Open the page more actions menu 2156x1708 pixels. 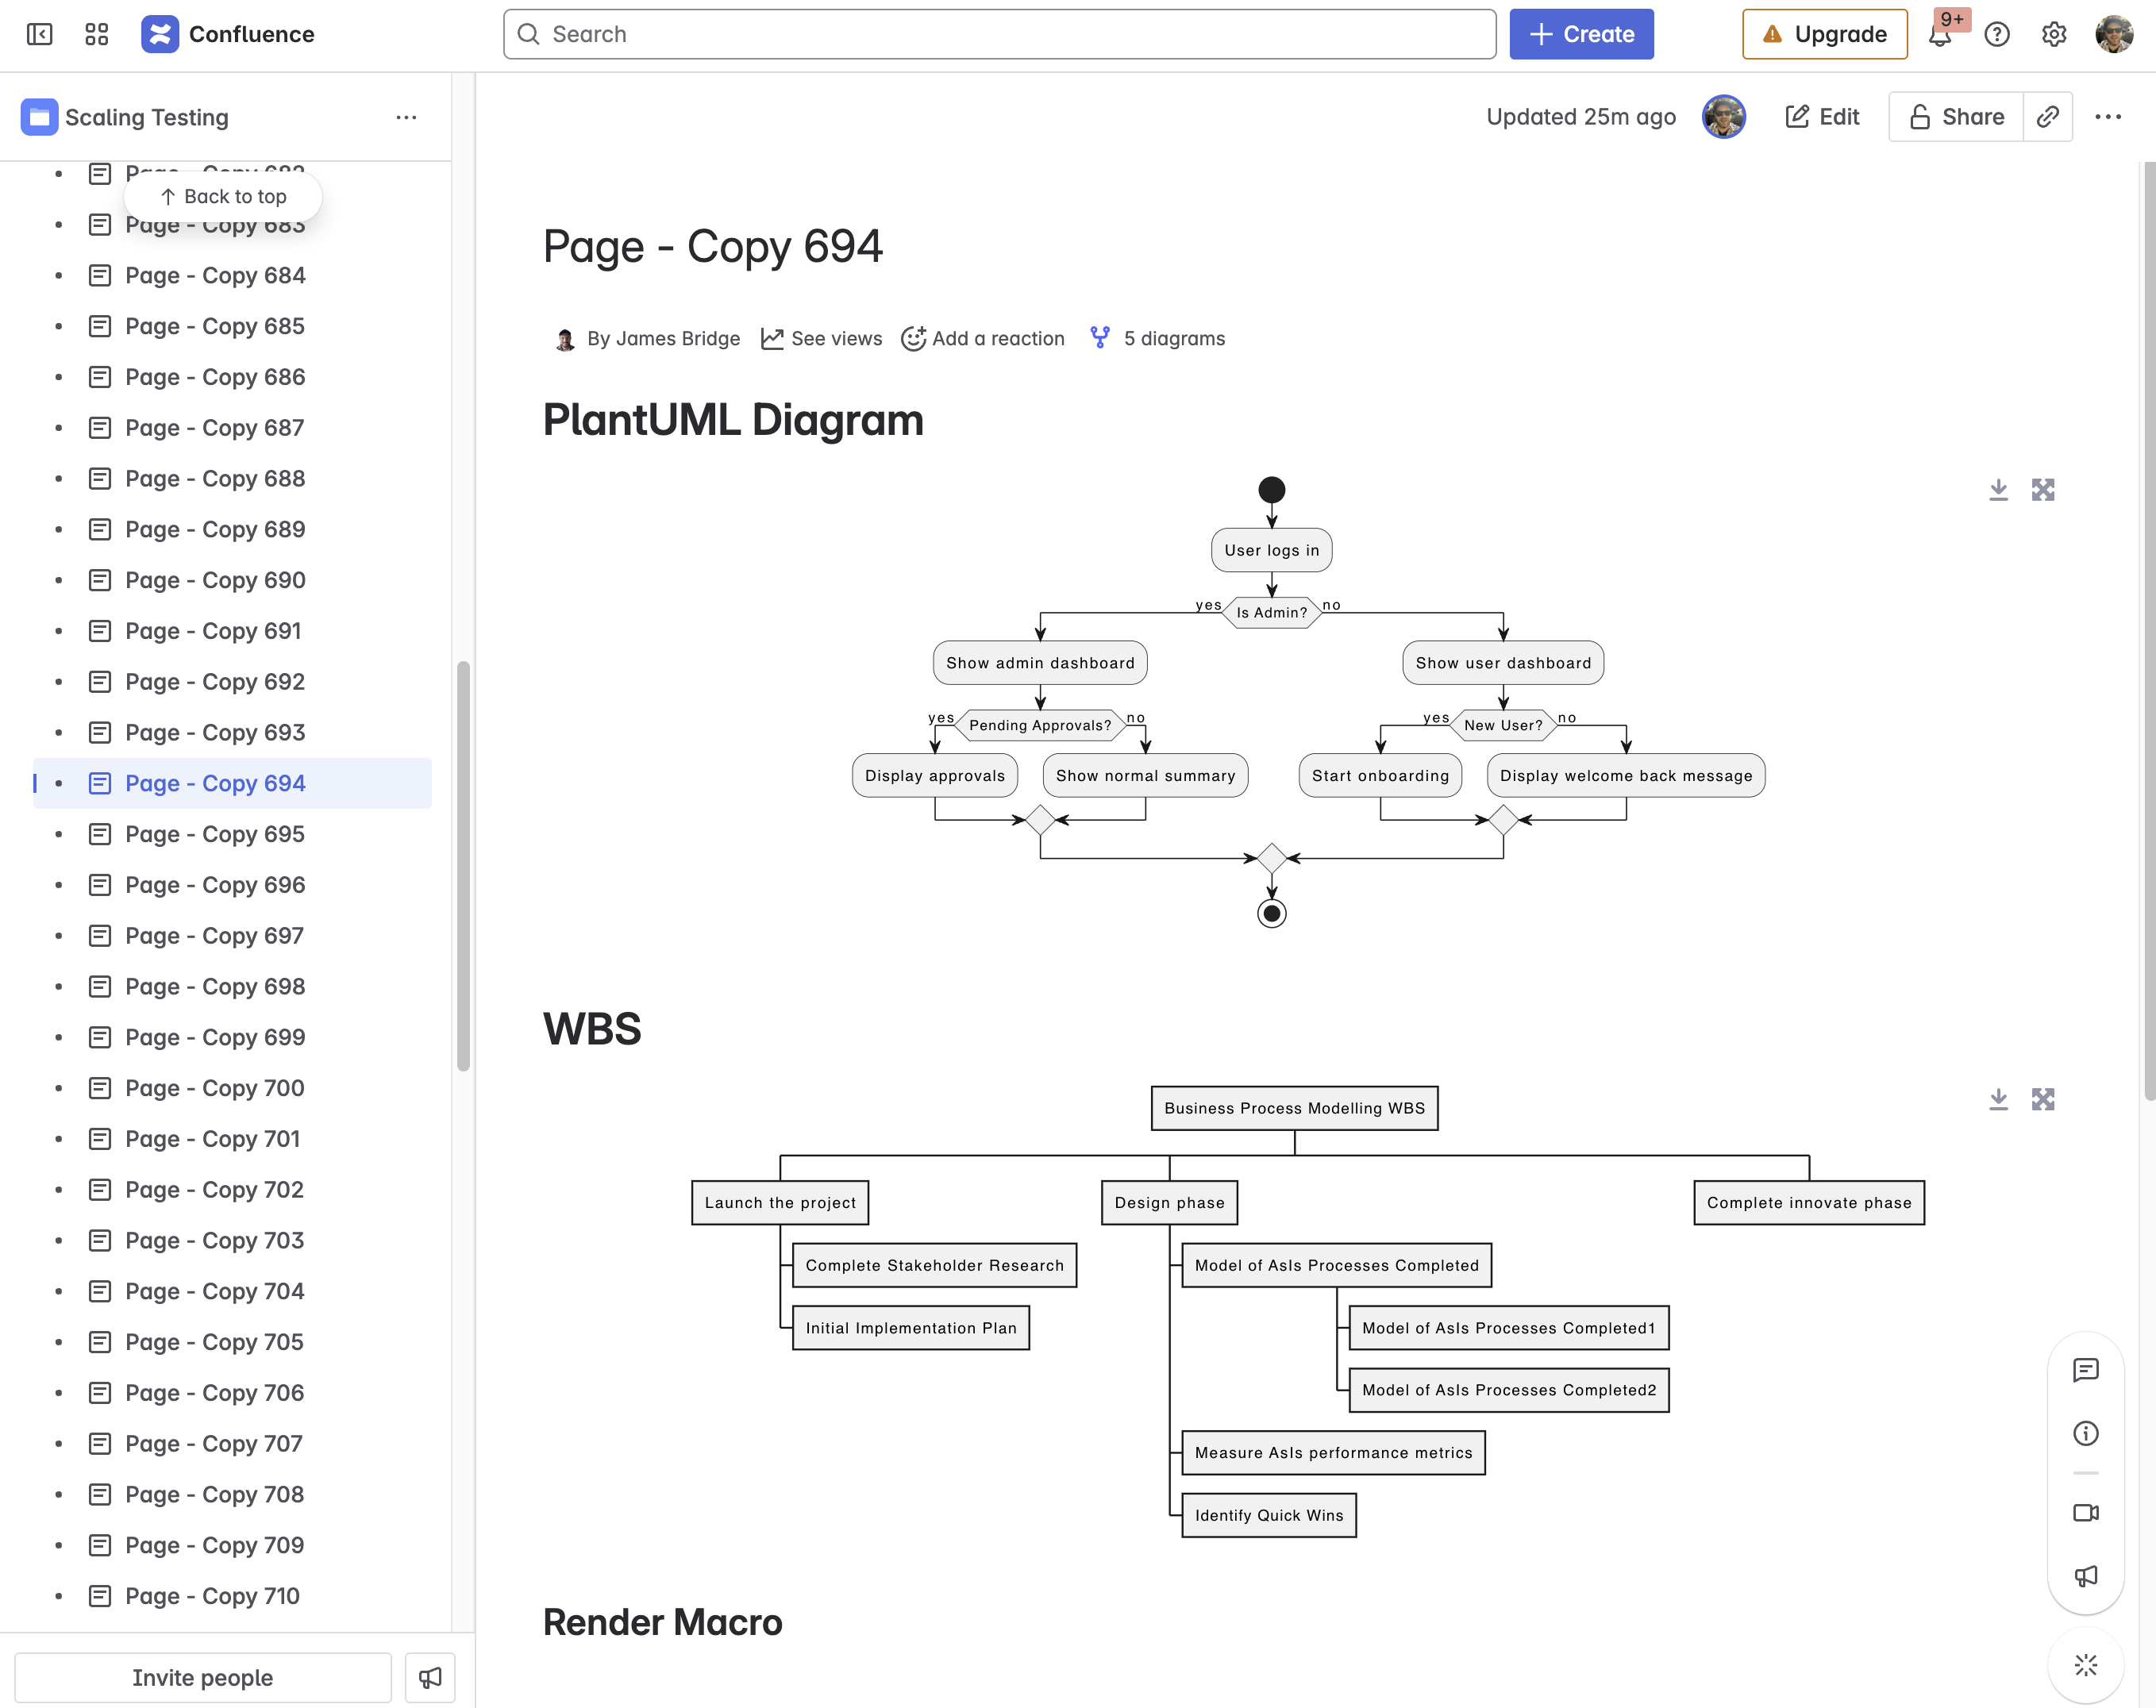point(2108,117)
